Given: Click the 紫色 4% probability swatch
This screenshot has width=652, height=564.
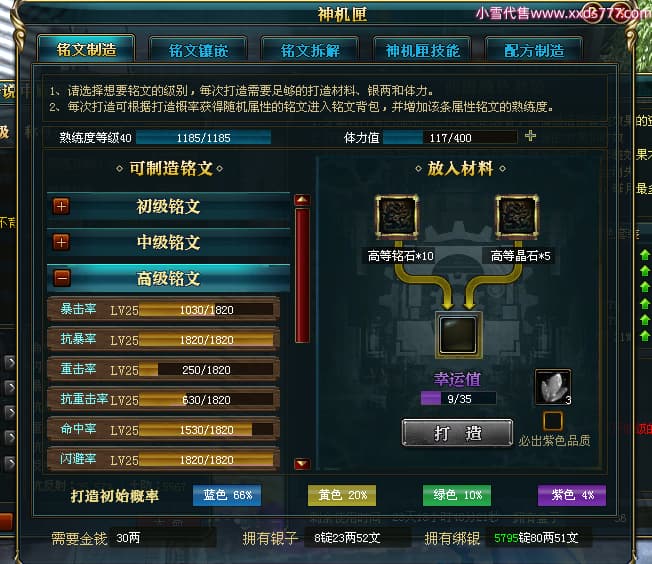Looking at the screenshot, I should tap(572, 495).
